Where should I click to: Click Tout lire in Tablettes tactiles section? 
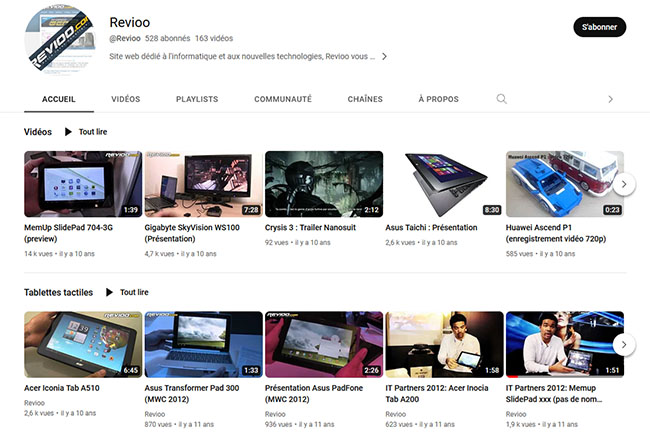134,292
